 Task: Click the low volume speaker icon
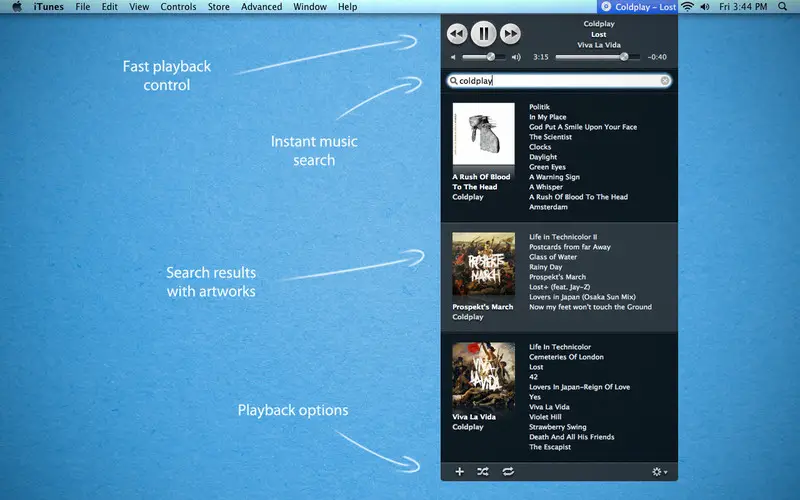pos(453,57)
